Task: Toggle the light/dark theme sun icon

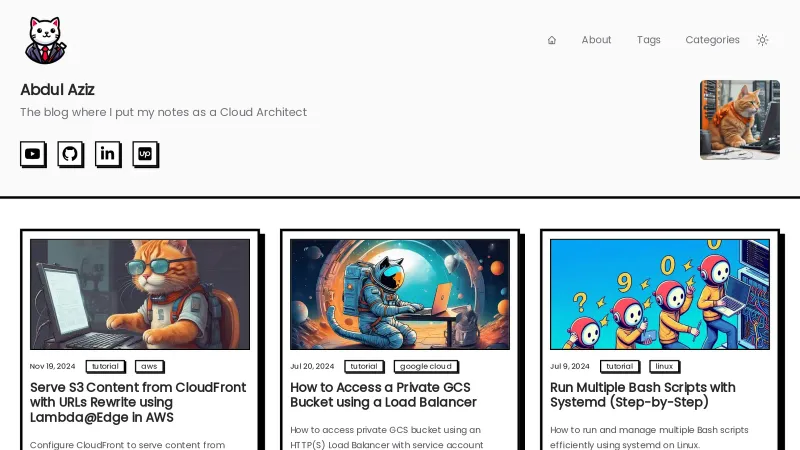Action: click(762, 40)
